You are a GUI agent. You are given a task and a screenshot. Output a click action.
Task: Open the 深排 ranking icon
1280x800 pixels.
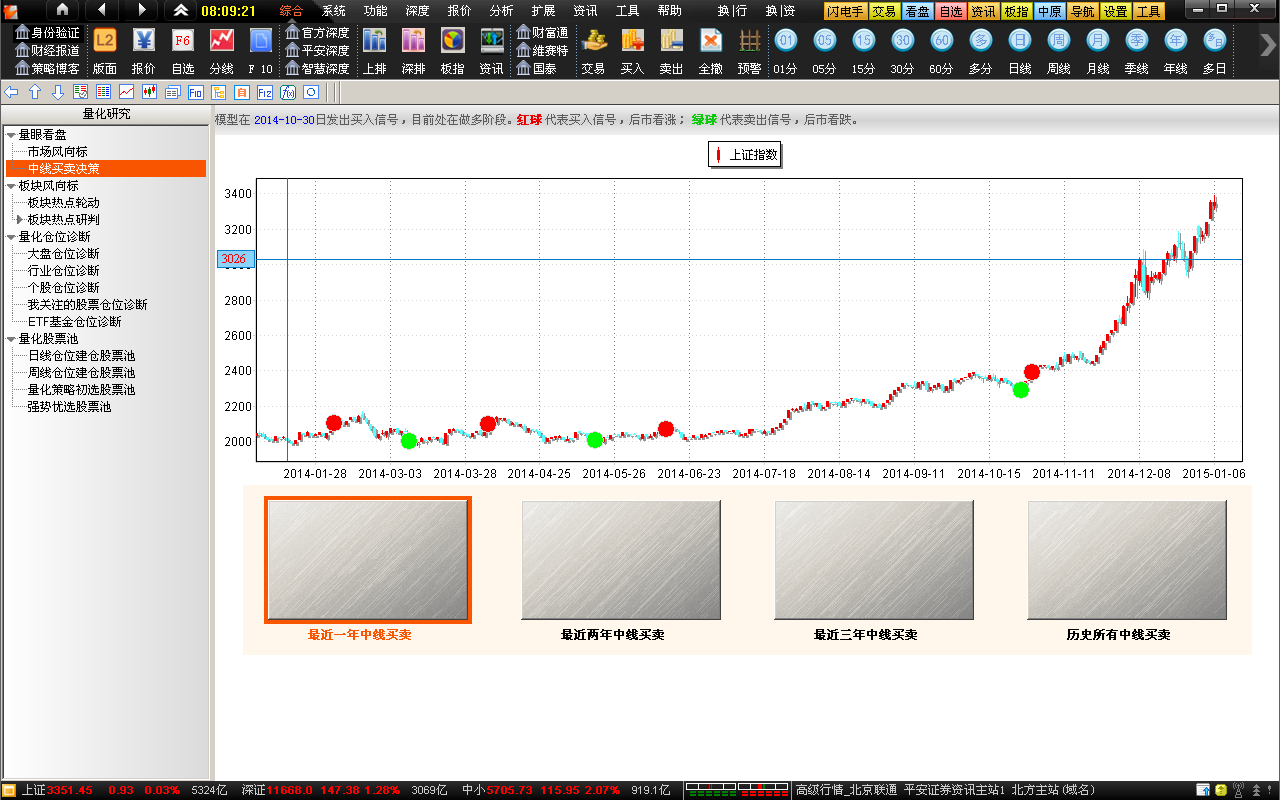[x=414, y=40]
